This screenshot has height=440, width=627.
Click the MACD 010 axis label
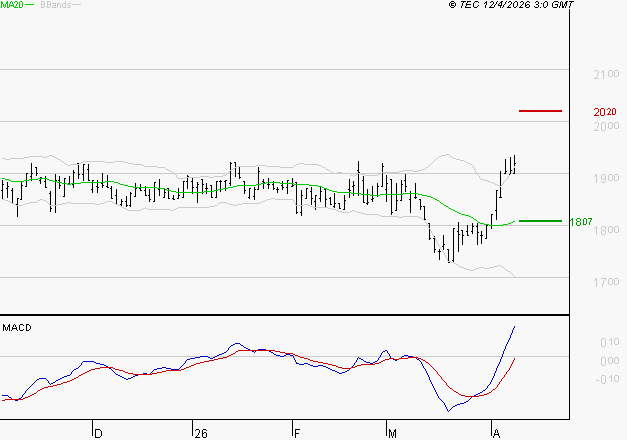(583, 342)
